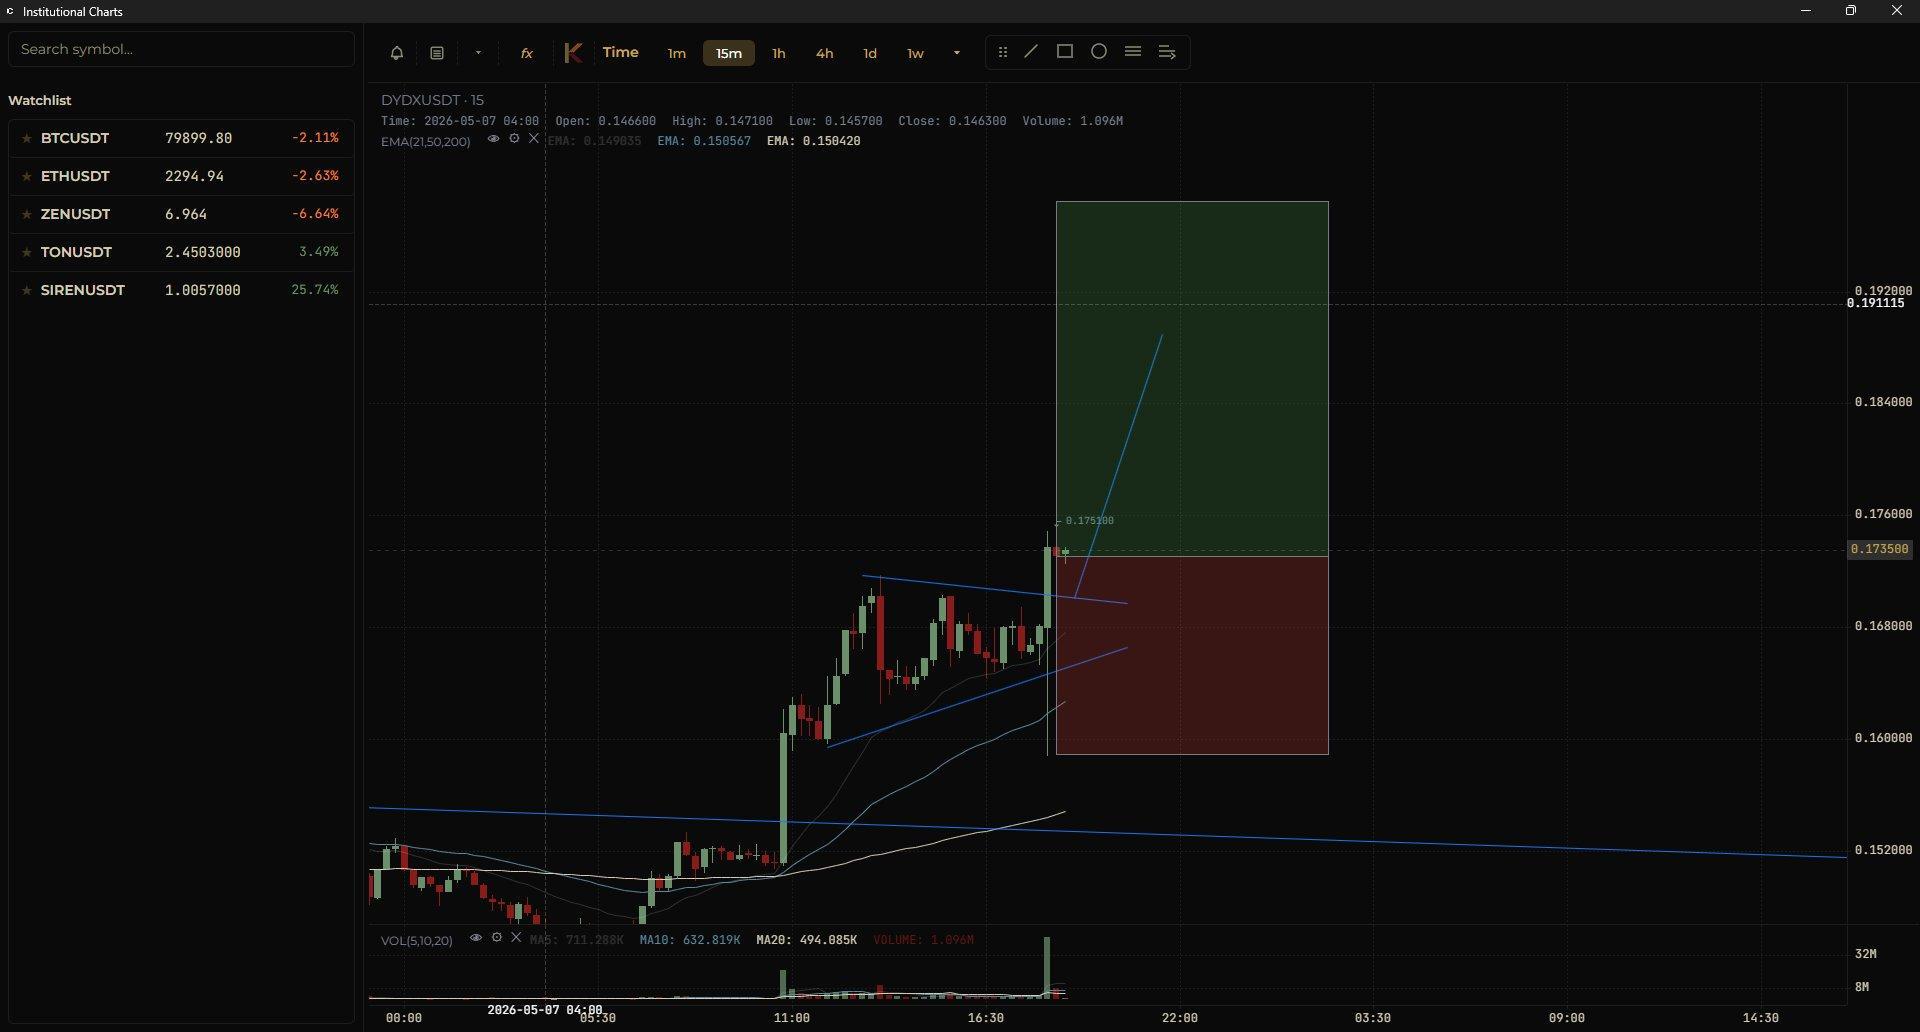Select the rectangle drawing tool
The image size is (1920, 1032).
1065,51
